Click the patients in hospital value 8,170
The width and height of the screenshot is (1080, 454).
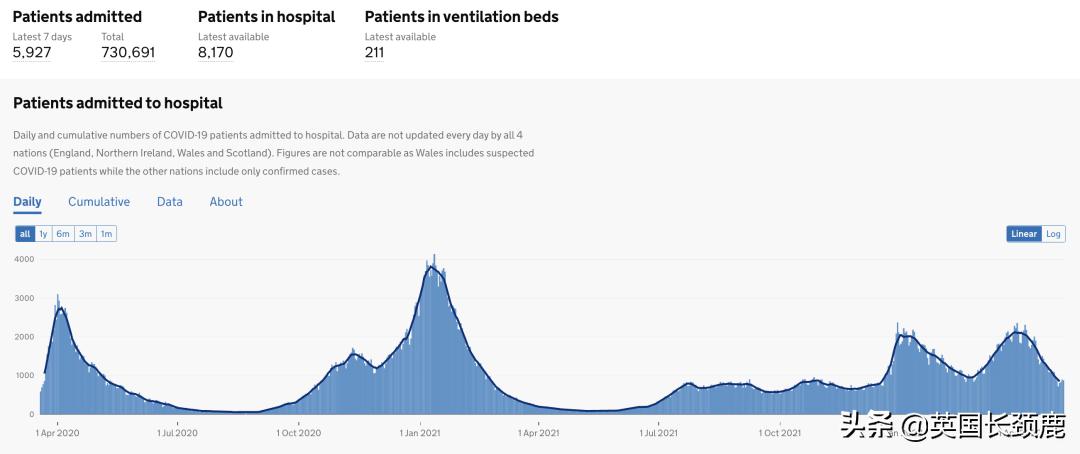pyautogui.click(x=215, y=53)
